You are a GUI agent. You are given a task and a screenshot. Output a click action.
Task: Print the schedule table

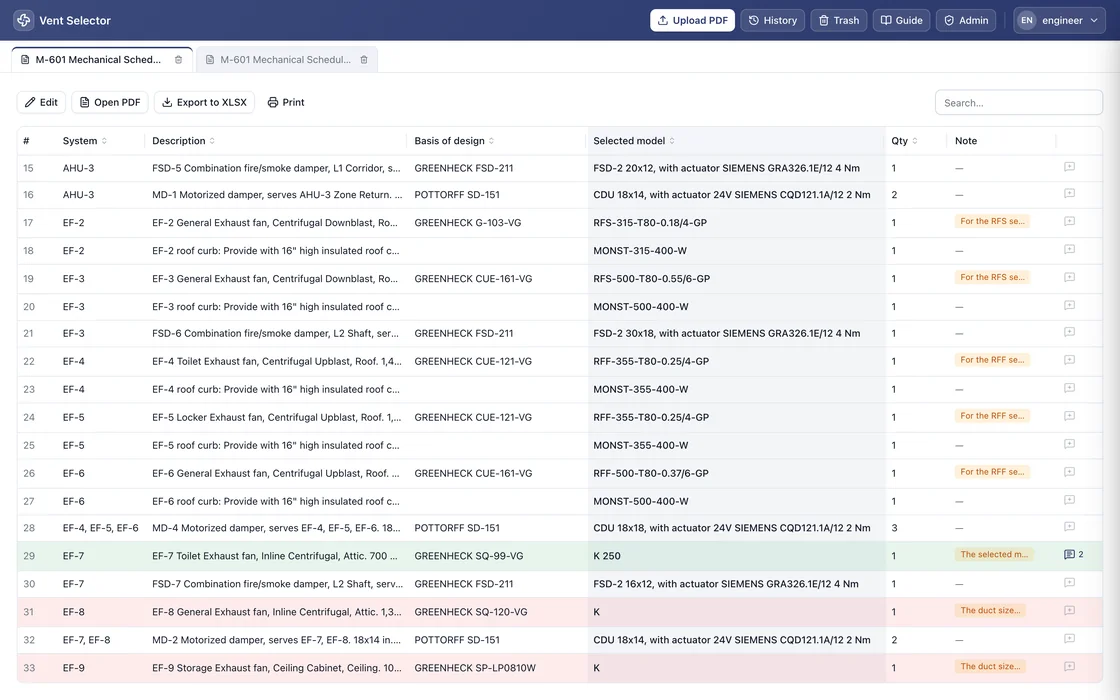coord(286,102)
